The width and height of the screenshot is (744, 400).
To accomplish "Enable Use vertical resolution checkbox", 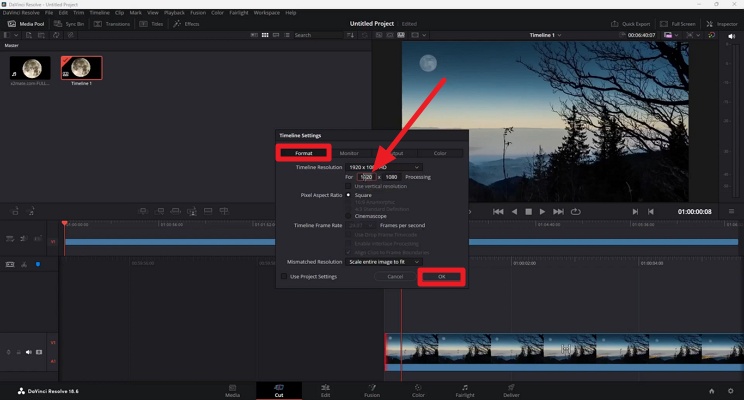I will point(348,186).
